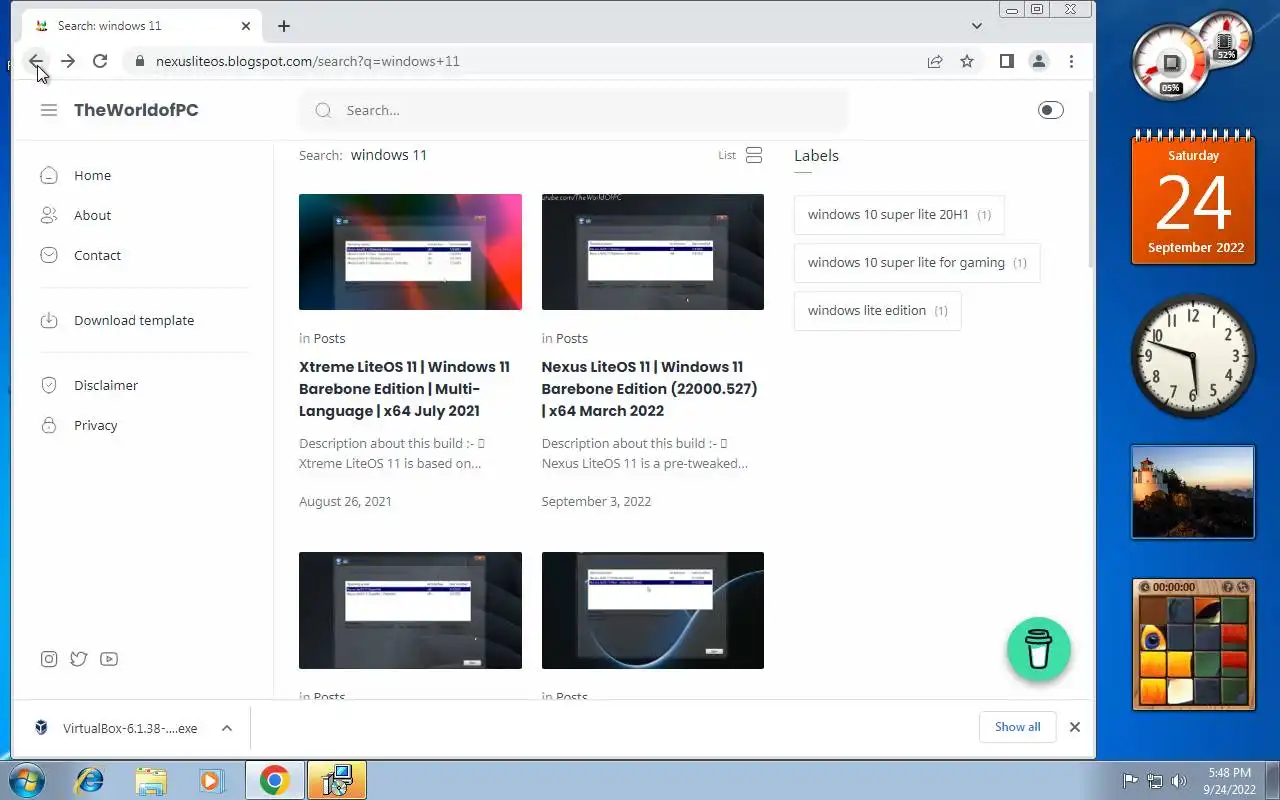Open Windows Explorer from taskbar
This screenshot has width=1280, height=800.
(150, 780)
